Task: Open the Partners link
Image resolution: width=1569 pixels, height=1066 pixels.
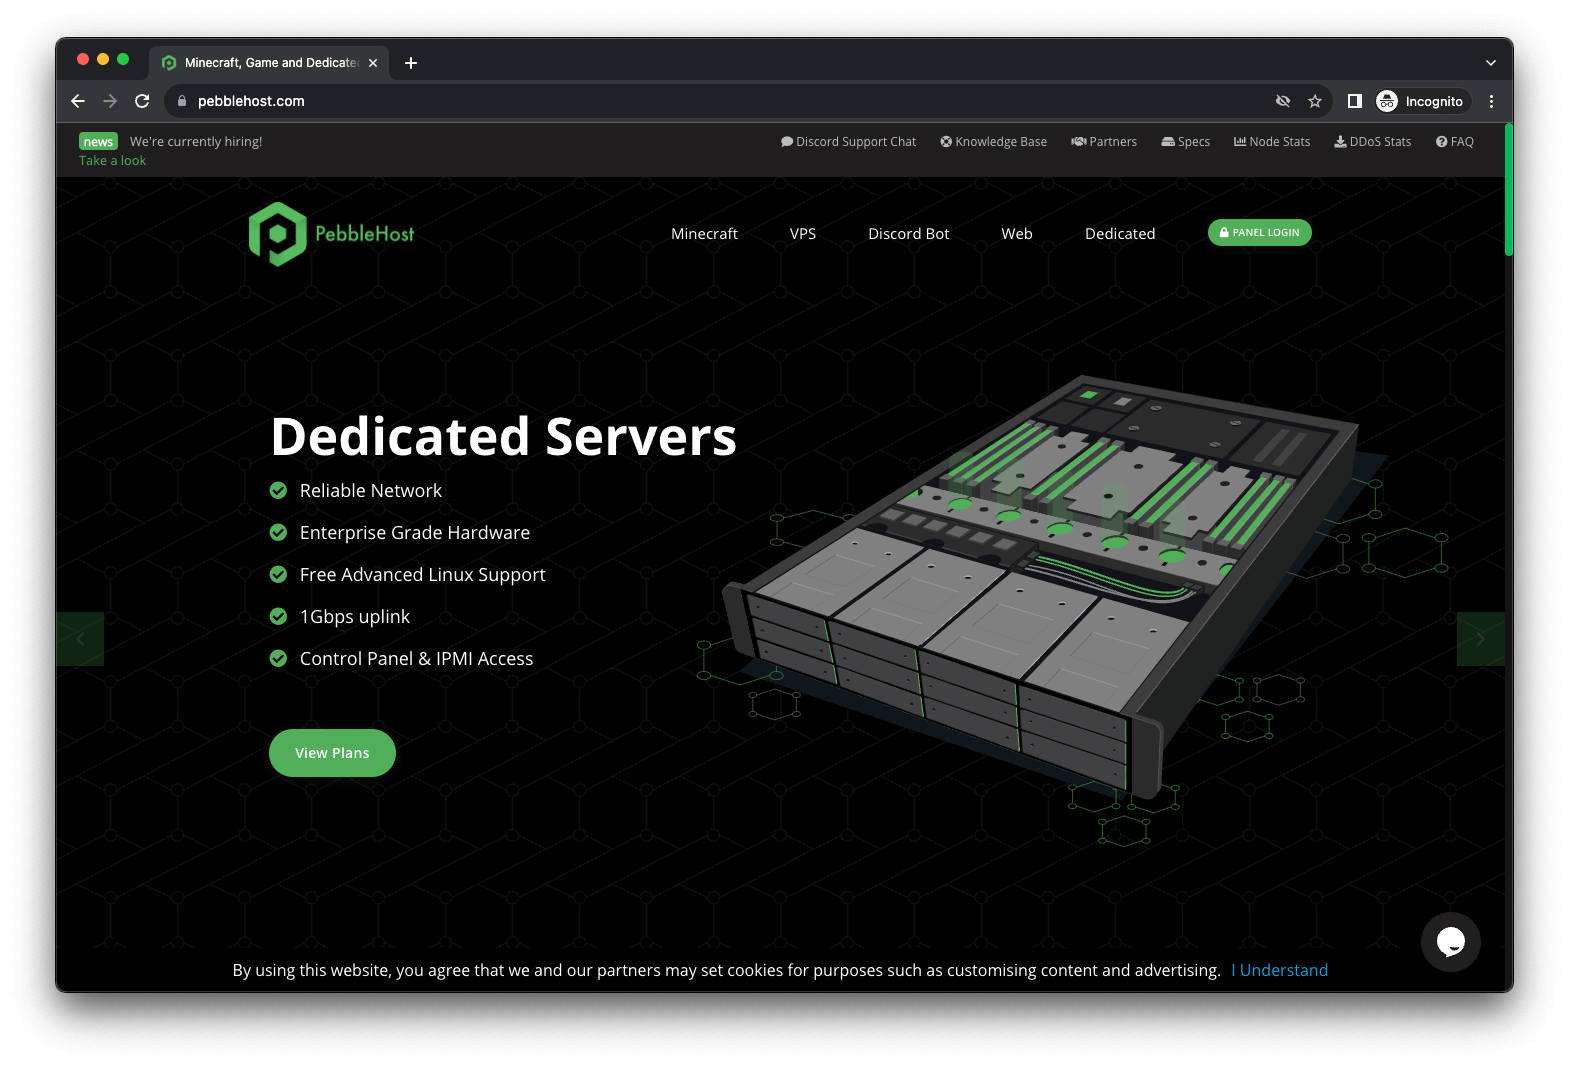Action: 1104,142
